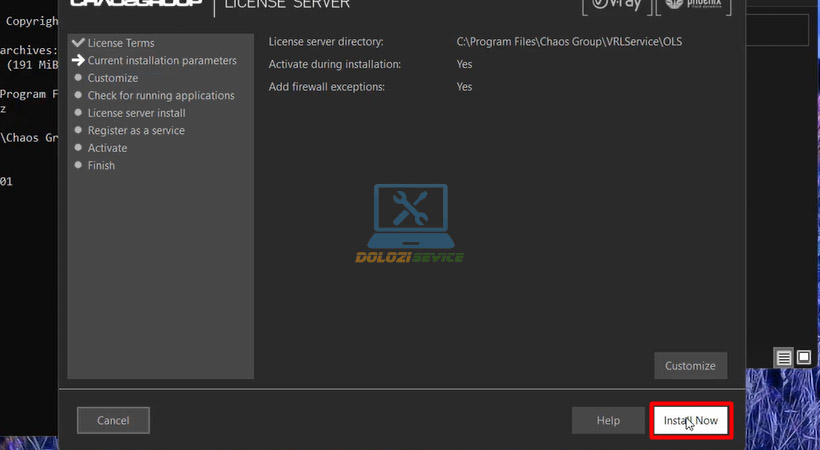This screenshot has height=450, width=820.
Task: Click the blue laptop wrench watermark
Action: coord(409,215)
